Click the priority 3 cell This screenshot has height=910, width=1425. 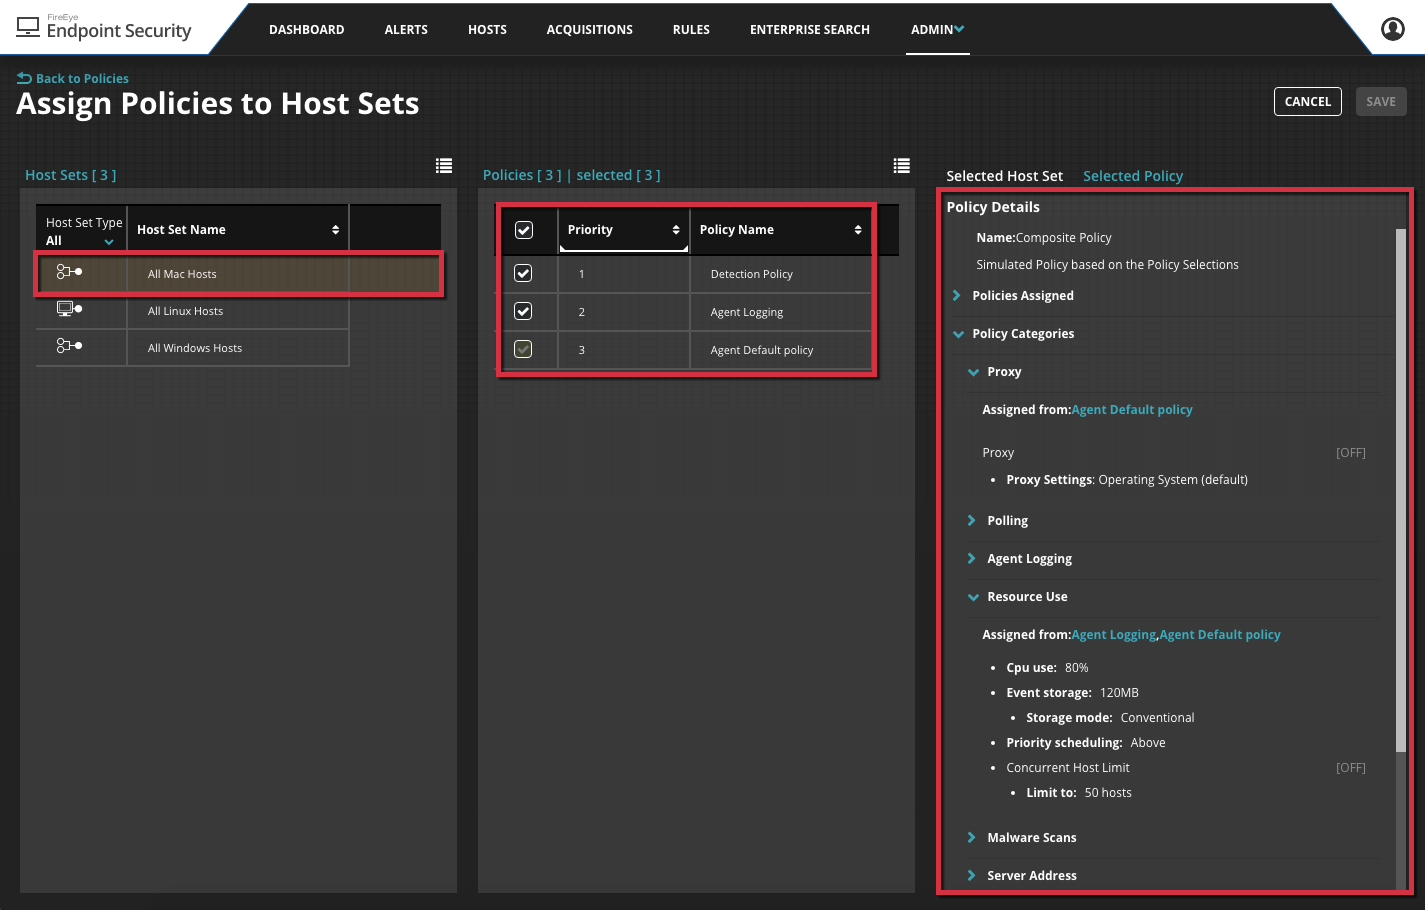click(x=624, y=350)
